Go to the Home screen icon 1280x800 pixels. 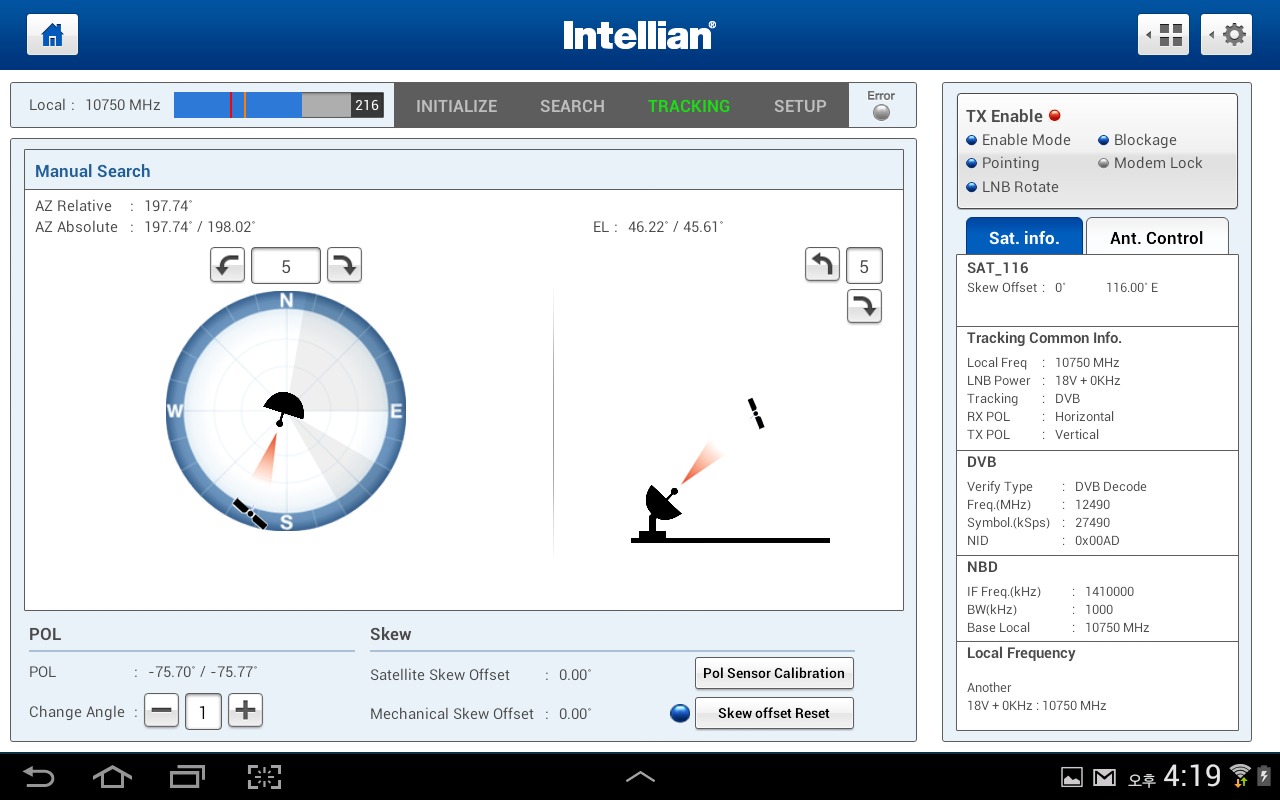(52, 35)
